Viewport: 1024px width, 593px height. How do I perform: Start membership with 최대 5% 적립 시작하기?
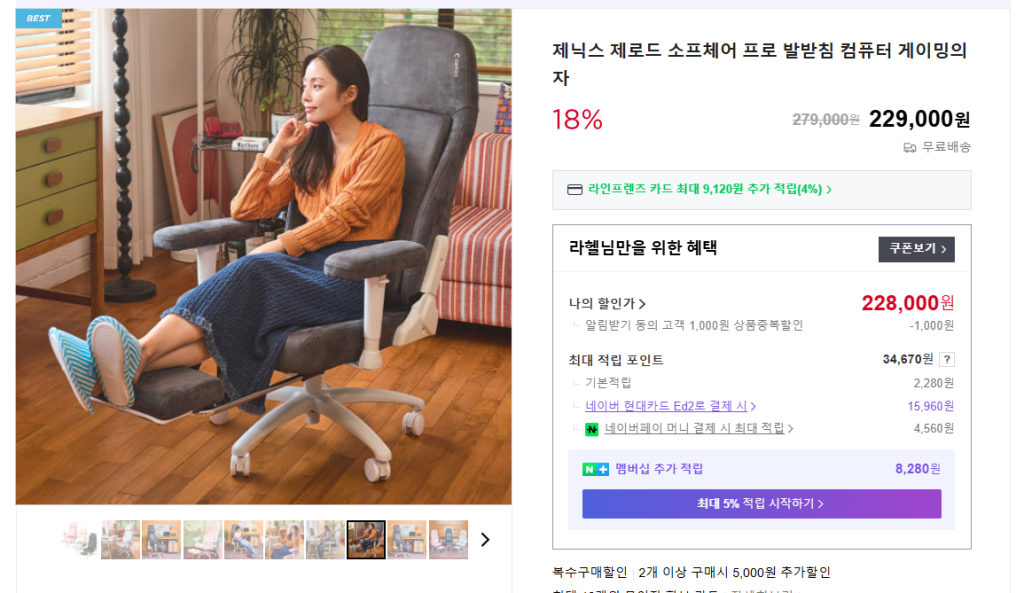(761, 504)
